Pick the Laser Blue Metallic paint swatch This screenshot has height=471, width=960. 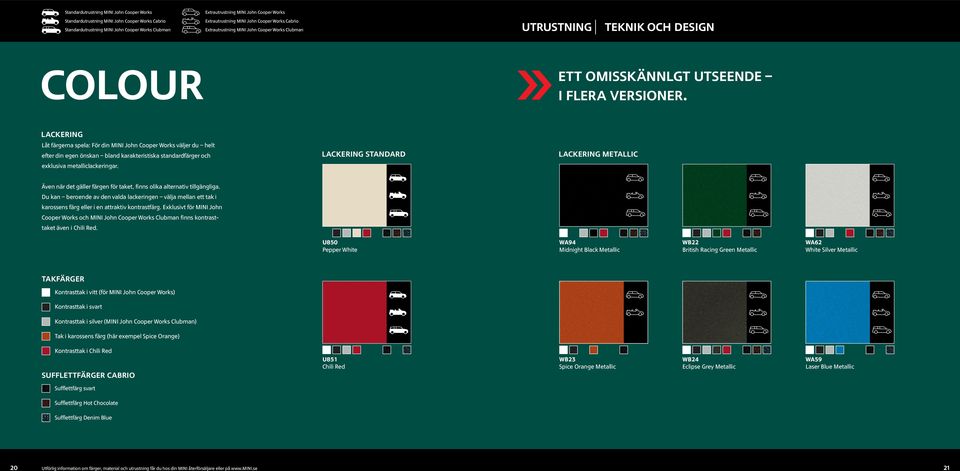pos(838,312)
